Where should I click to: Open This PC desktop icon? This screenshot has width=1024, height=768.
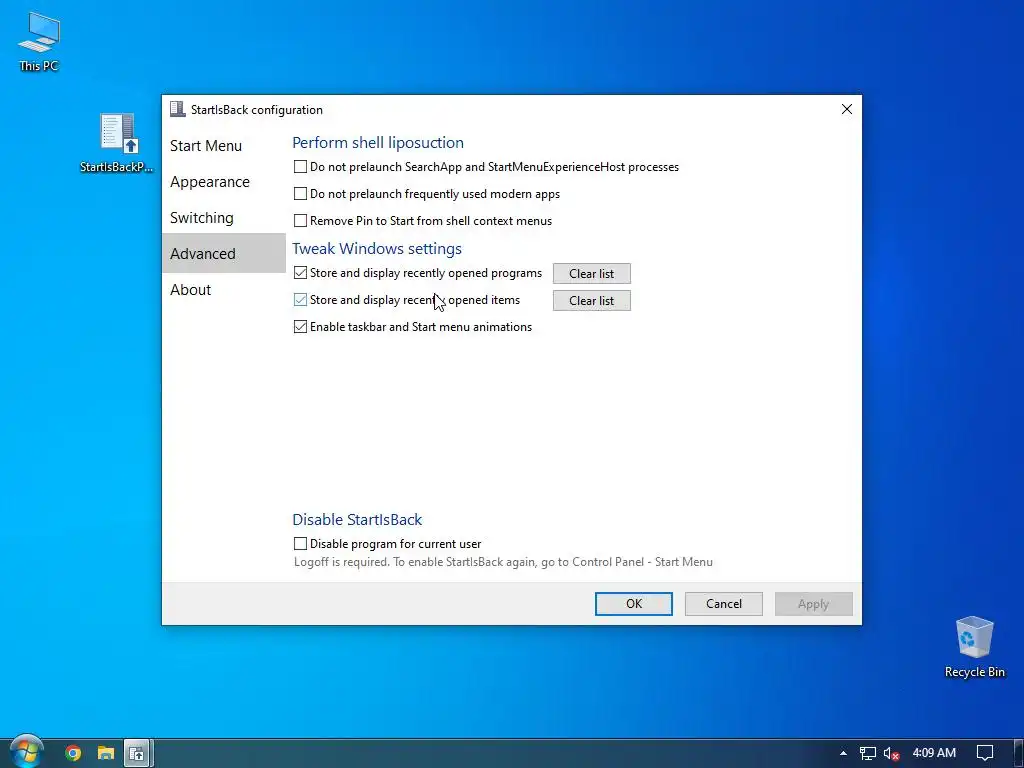click(39, 40)
